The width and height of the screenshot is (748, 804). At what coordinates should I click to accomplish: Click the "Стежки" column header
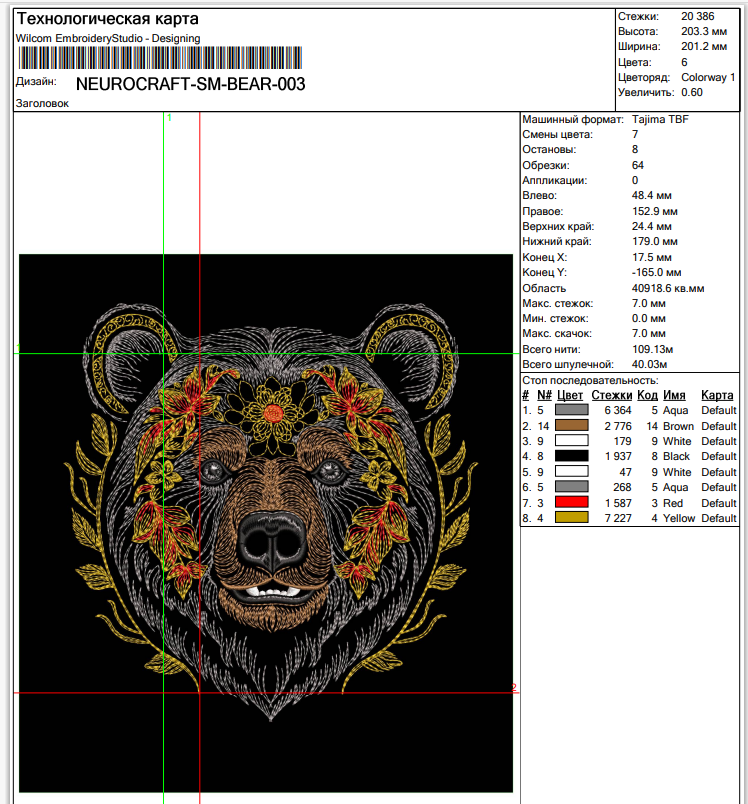pos(611,395)
